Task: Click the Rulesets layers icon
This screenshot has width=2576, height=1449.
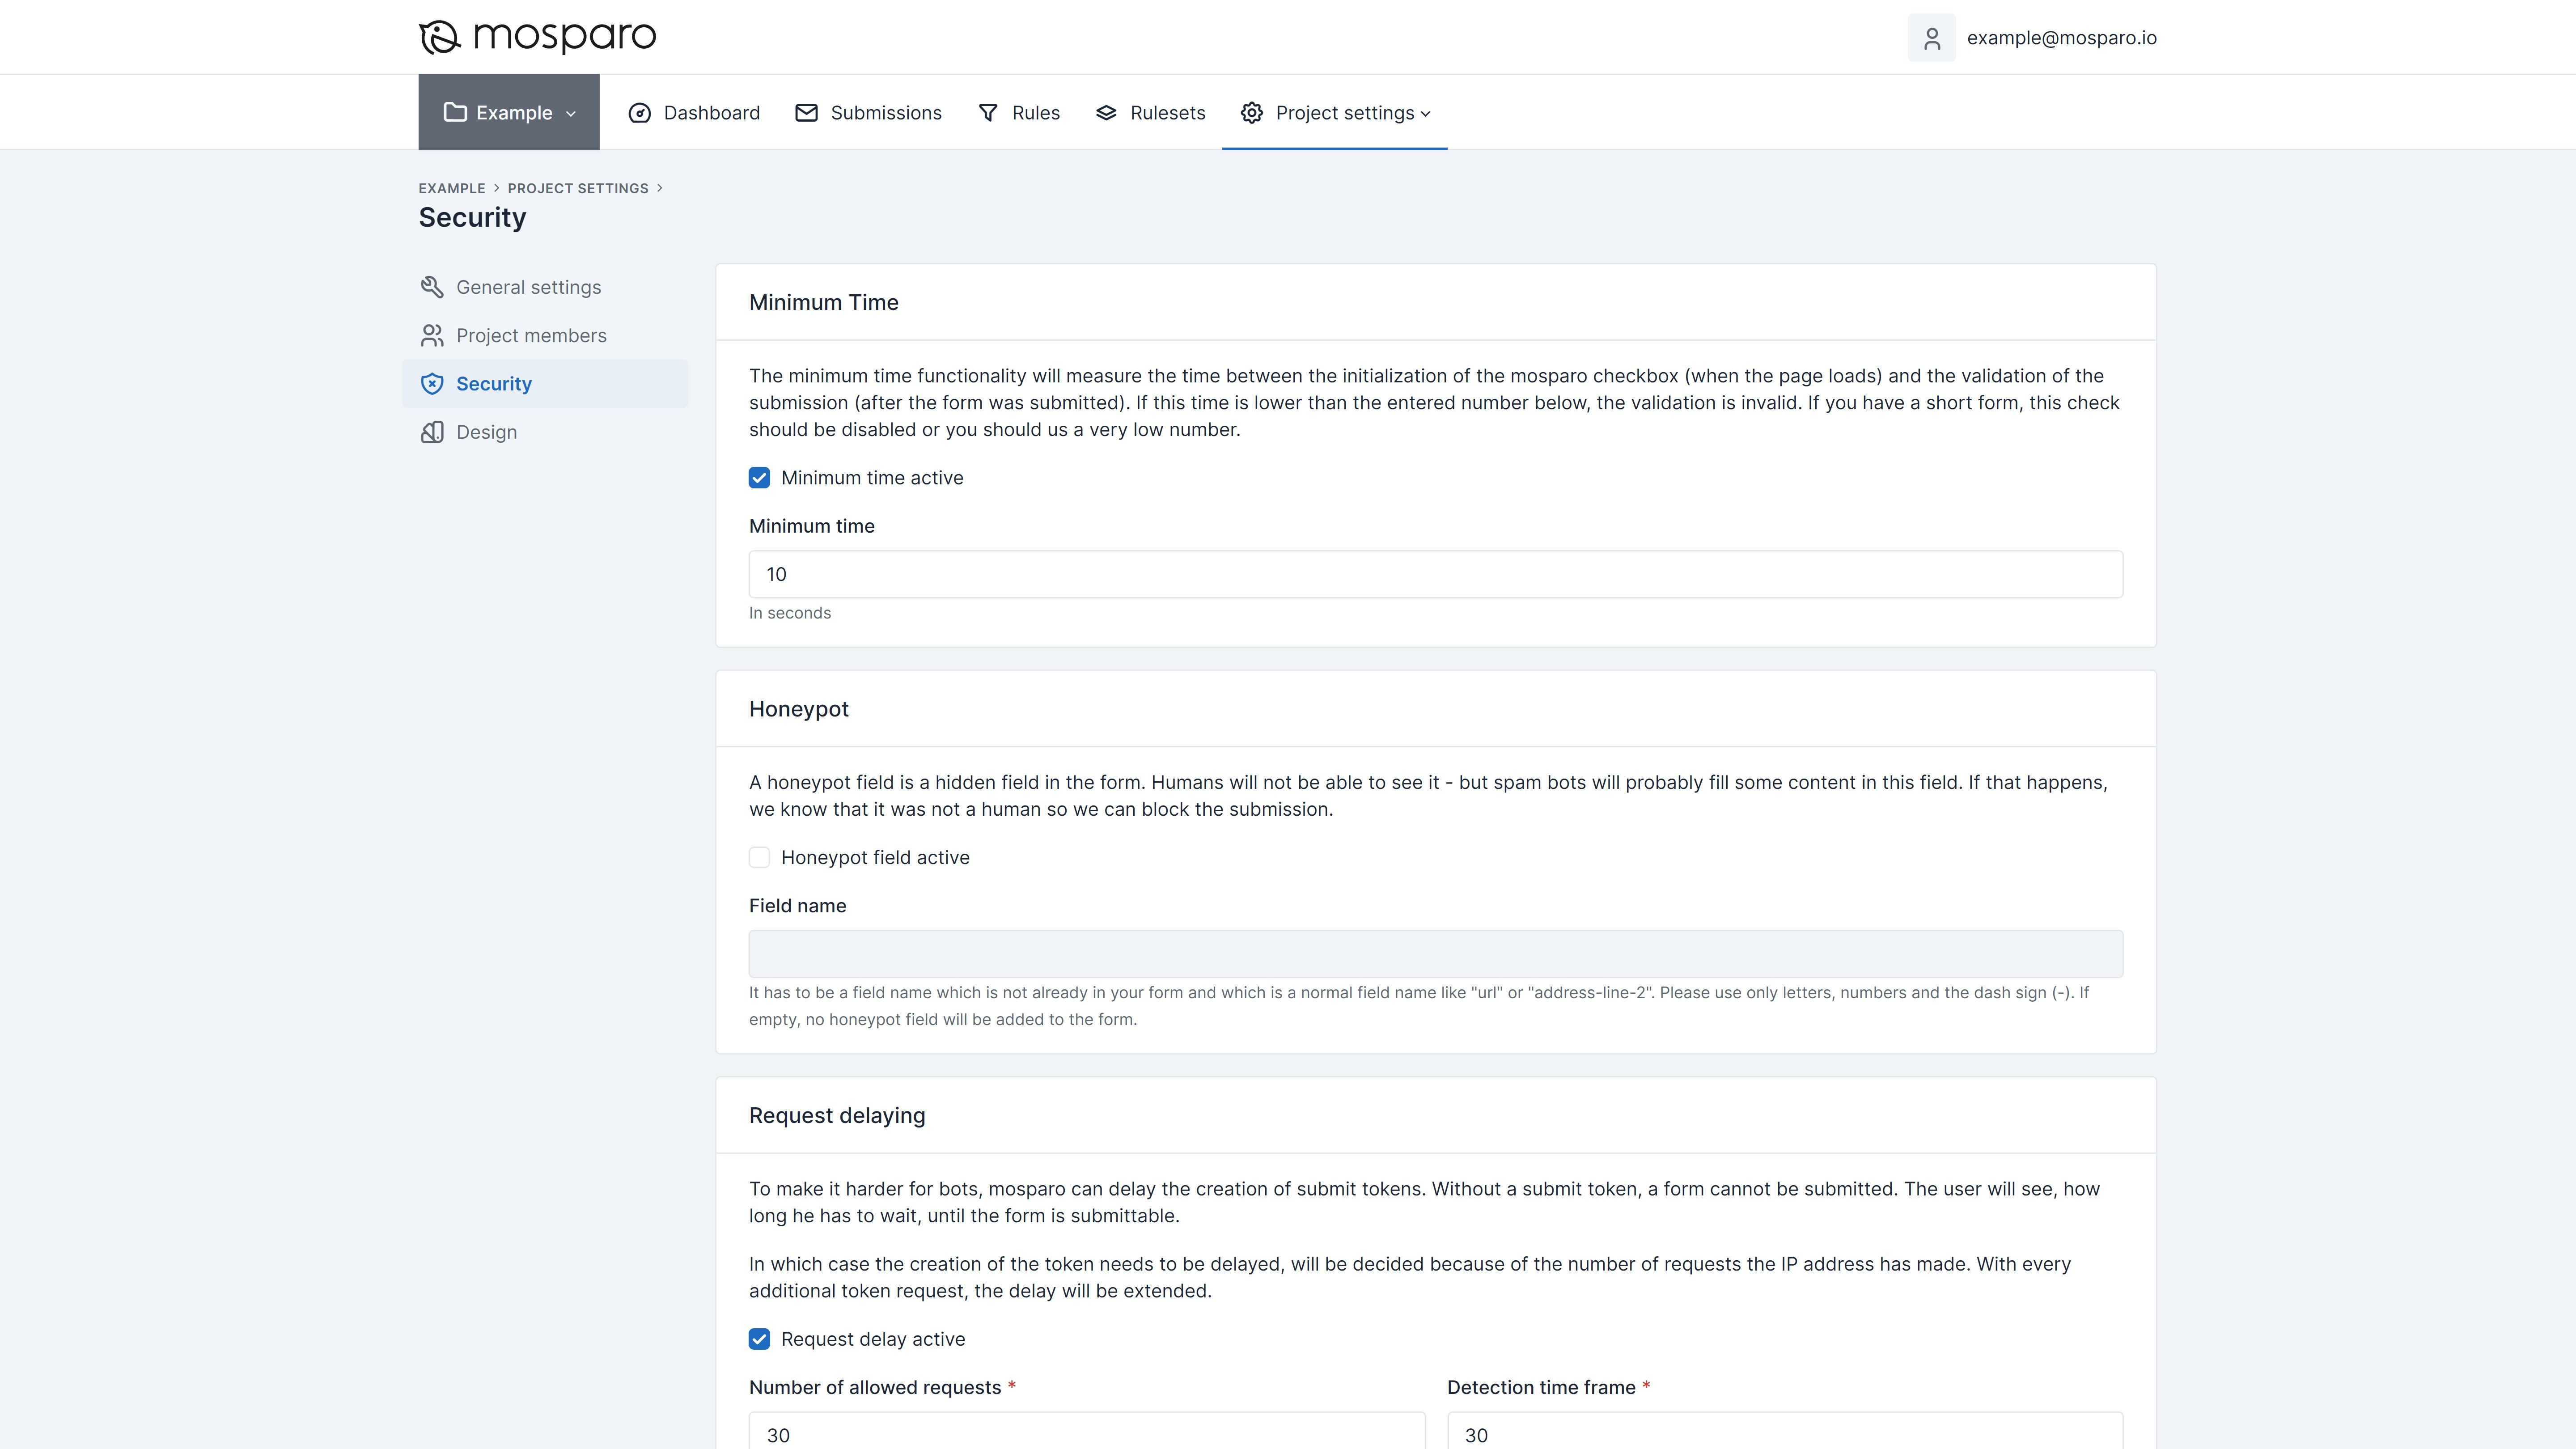Action: click(x=1106, y=113)
